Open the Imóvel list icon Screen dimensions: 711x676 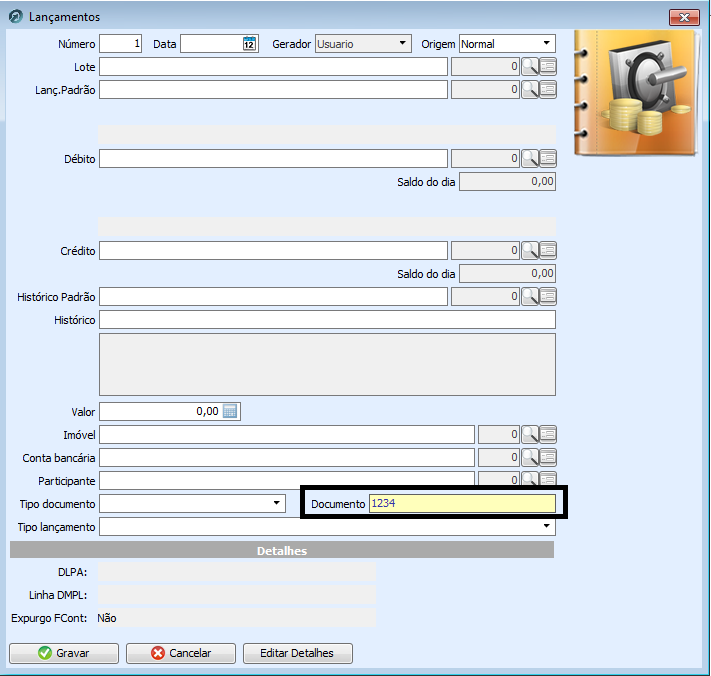click(x=548, y=434)
